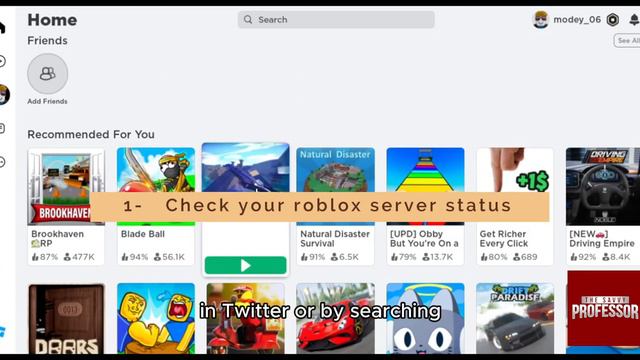Open the sidebar profile avatar icon

(4, 95)
